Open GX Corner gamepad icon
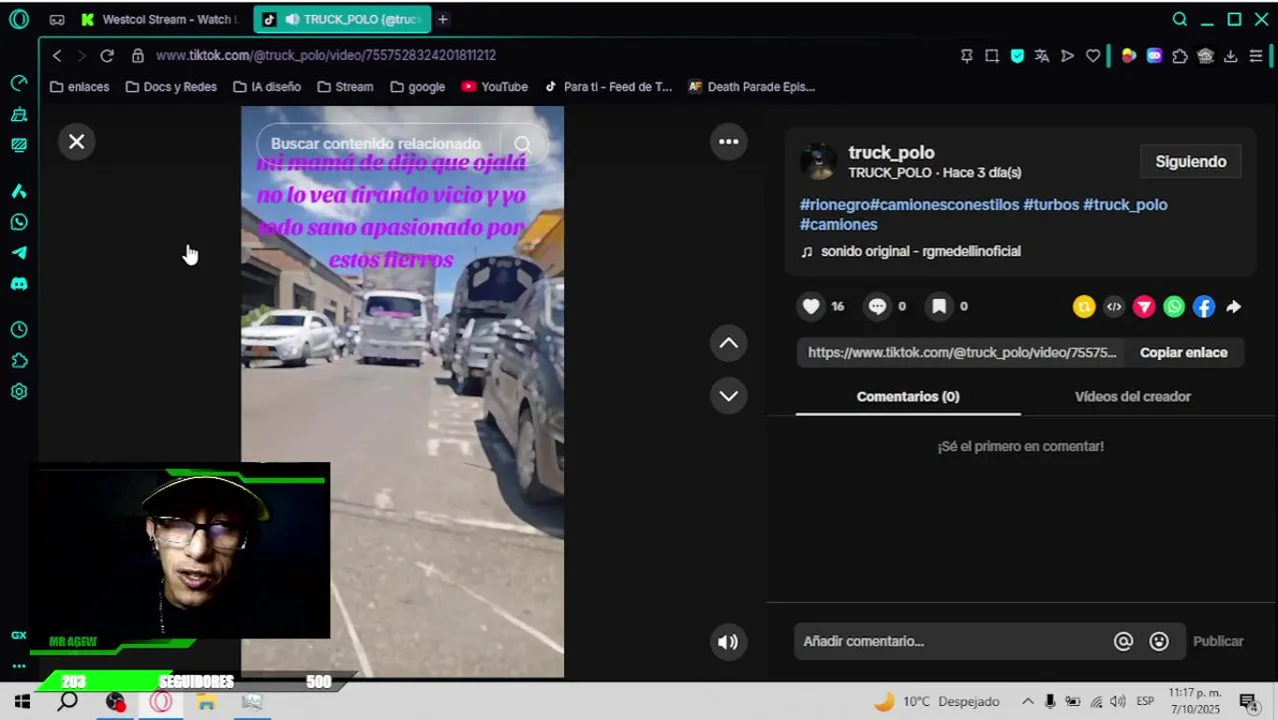Screen dimensions: 1278x720 coord(57,19)
